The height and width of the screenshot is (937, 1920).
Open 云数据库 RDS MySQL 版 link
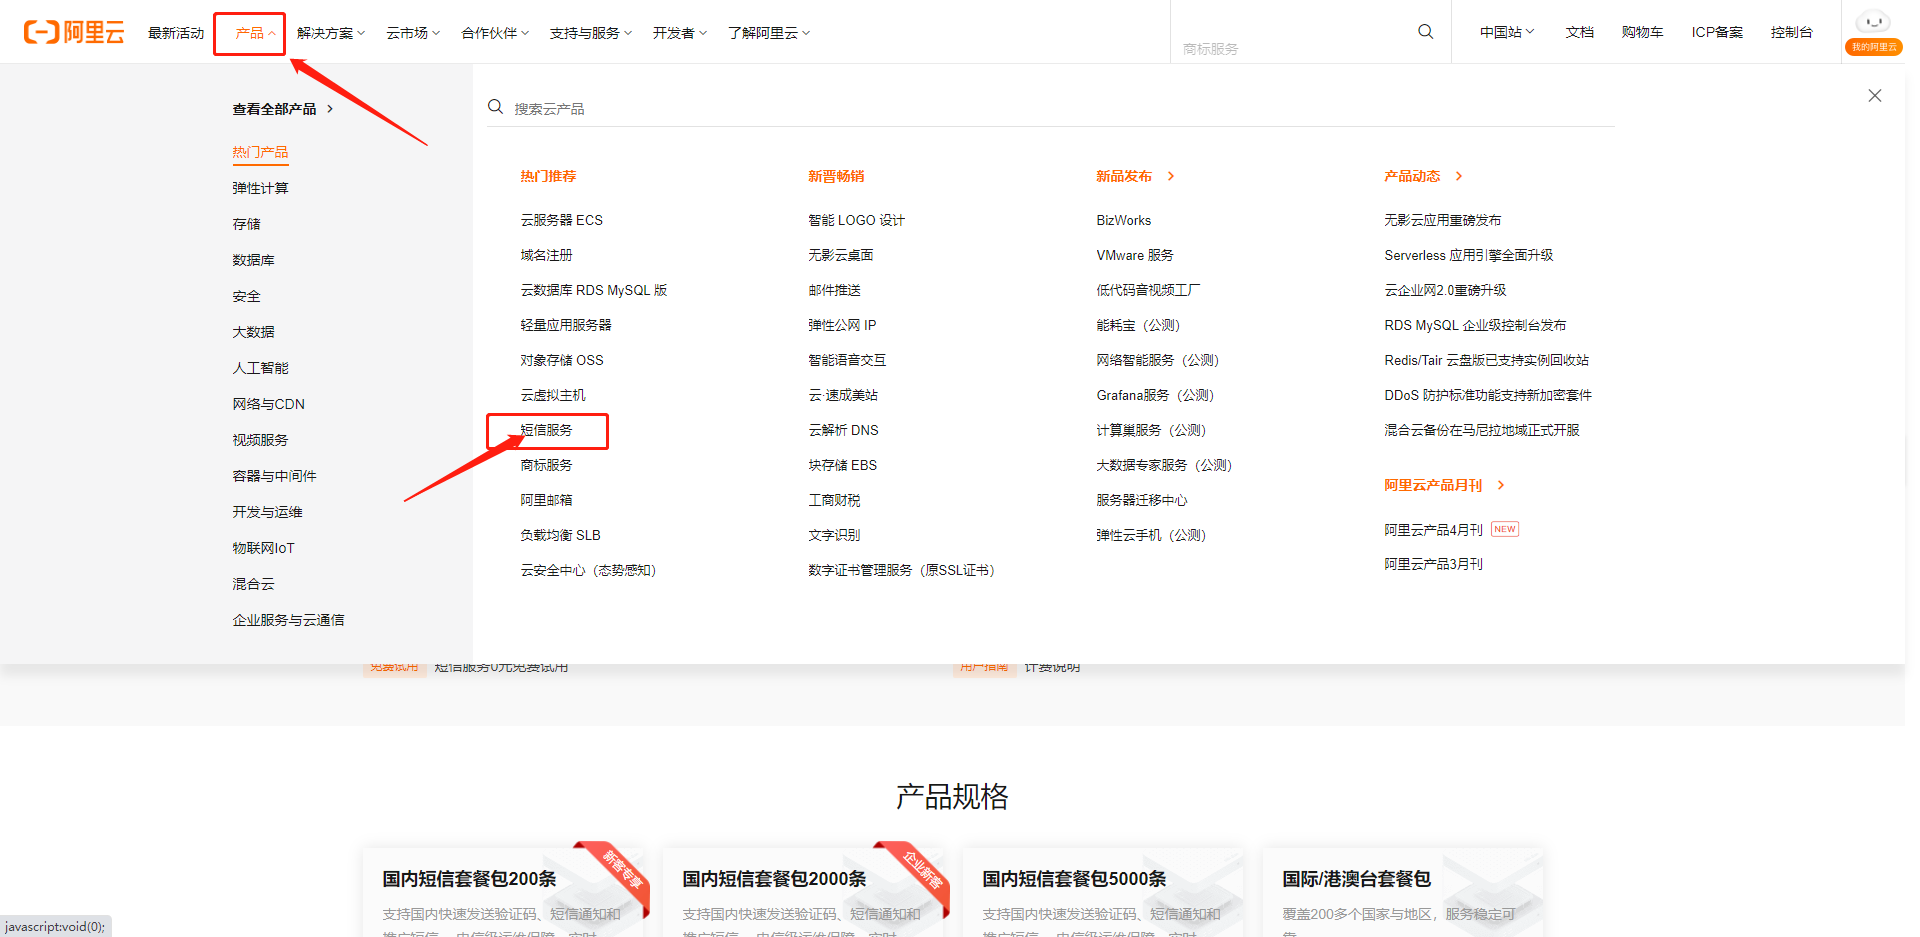[x=593, y=290]
